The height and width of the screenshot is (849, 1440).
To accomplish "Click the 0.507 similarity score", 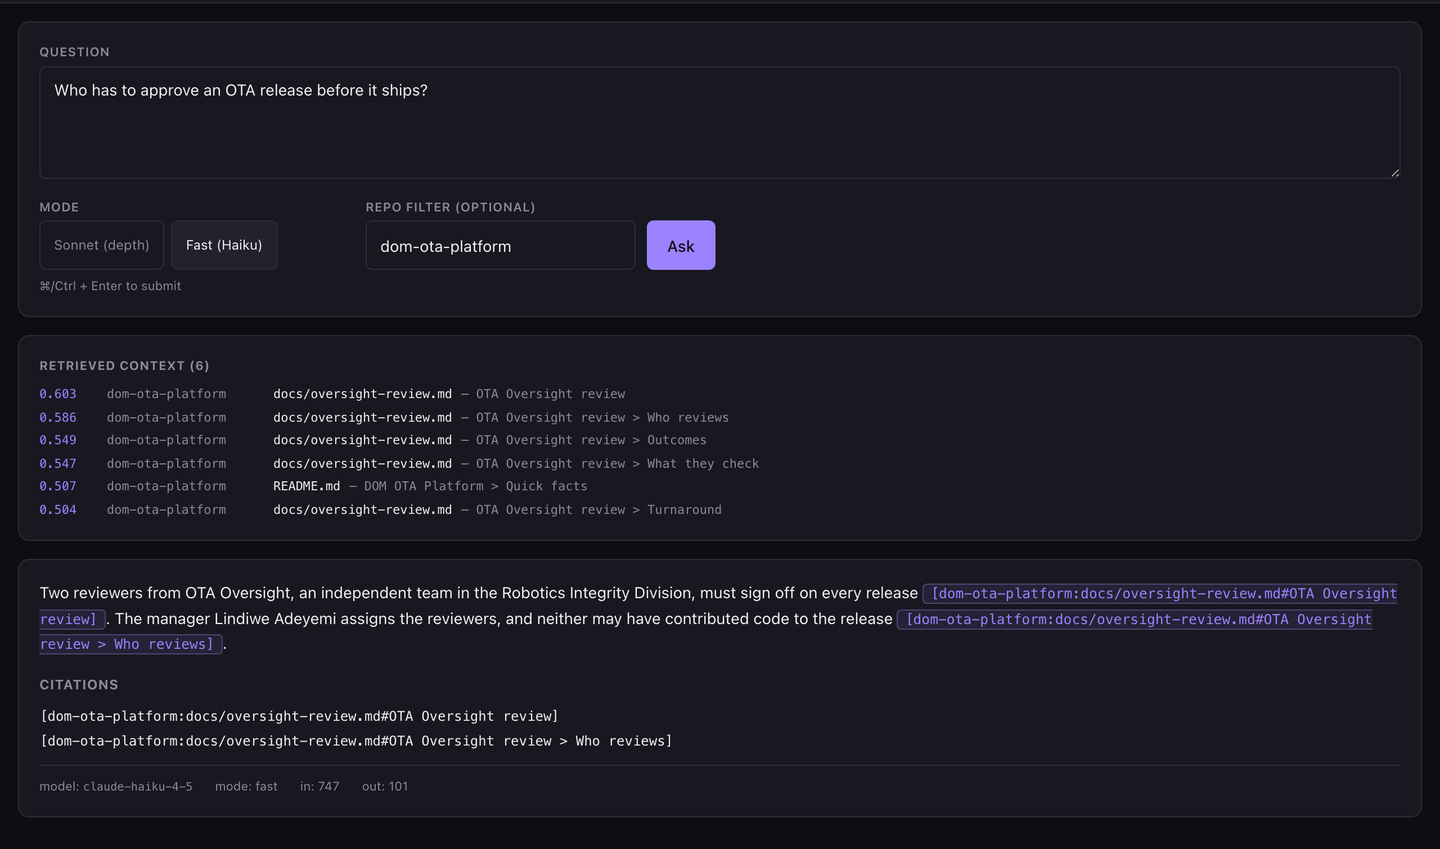I will 58,486.
